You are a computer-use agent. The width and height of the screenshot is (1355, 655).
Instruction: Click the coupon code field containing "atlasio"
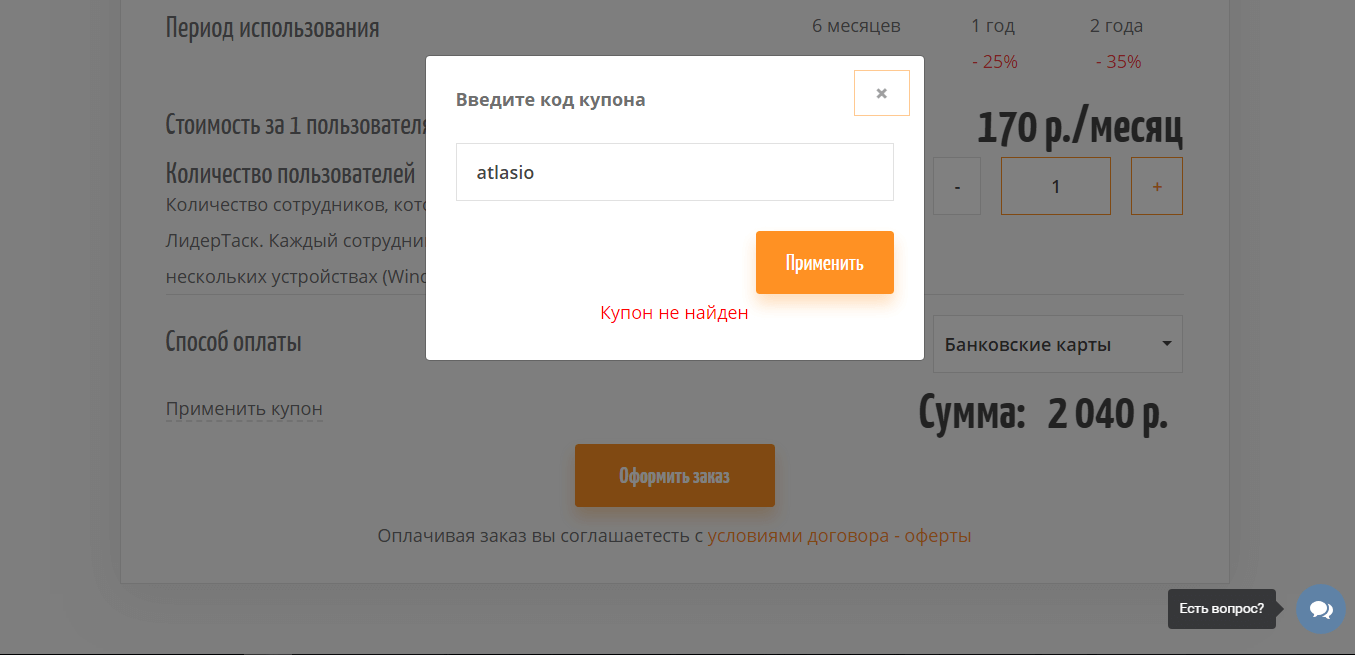(x=674, y=172)
